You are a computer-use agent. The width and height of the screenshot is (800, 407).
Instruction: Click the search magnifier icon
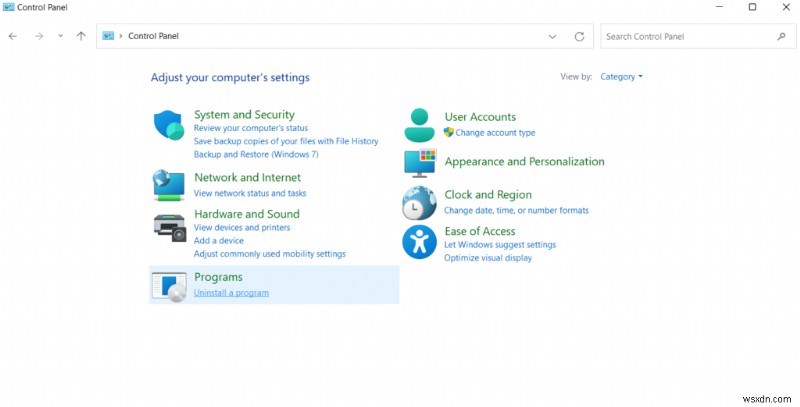[x=781, y=36]
